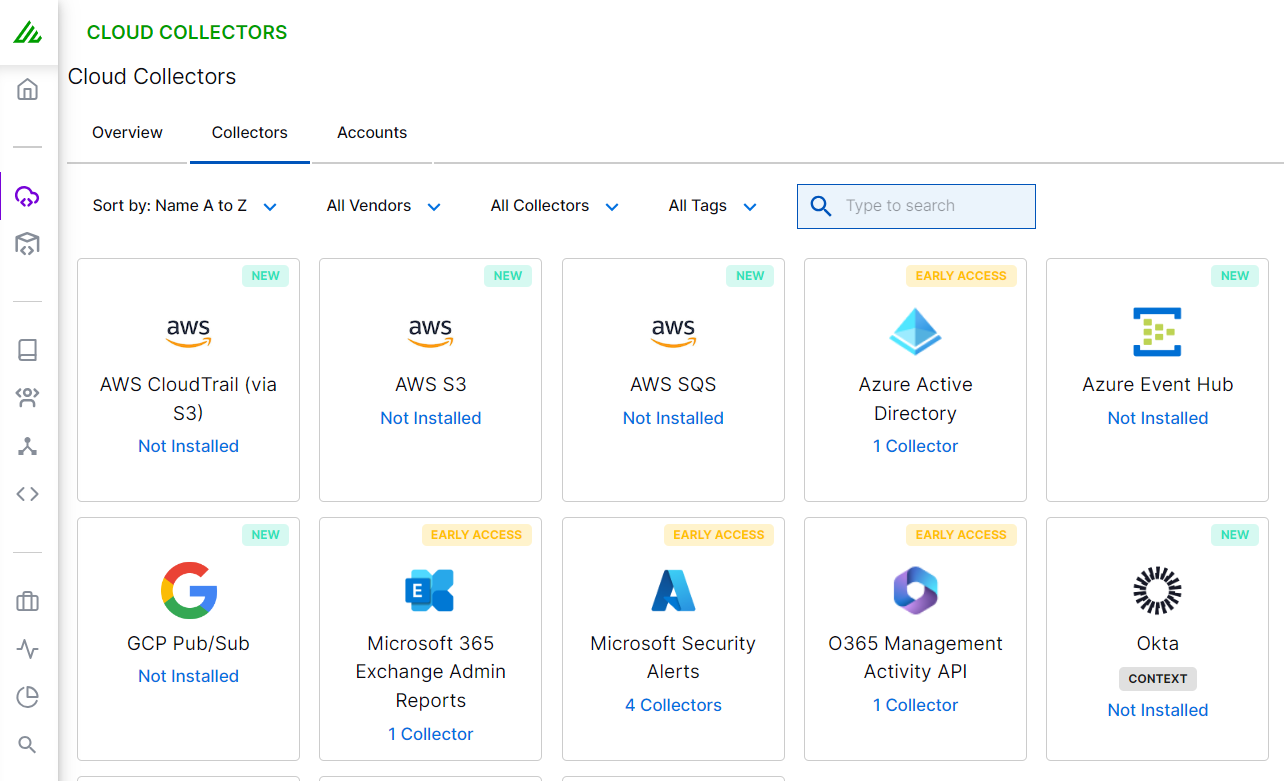
Task: Open the briefcase icon in sidebar
Action: (28, 601)
